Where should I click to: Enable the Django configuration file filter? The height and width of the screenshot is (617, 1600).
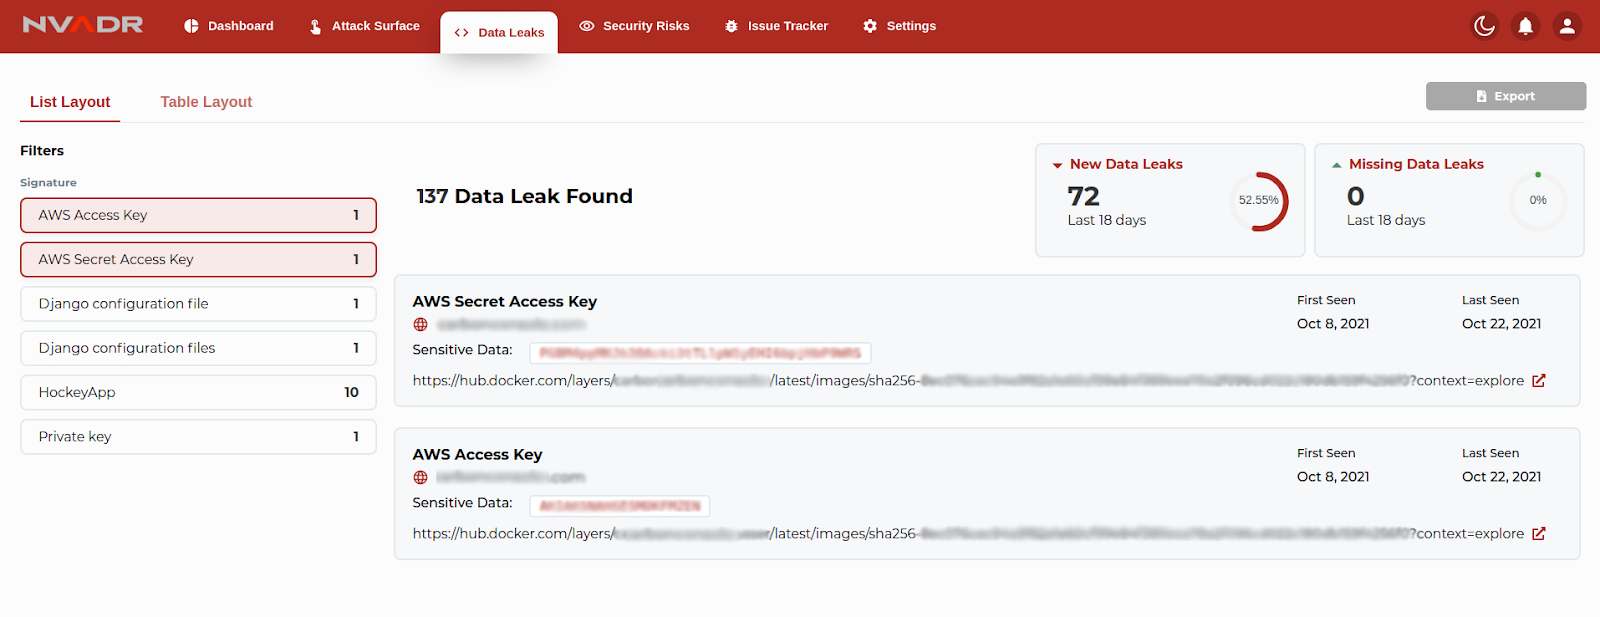[198, 304]
